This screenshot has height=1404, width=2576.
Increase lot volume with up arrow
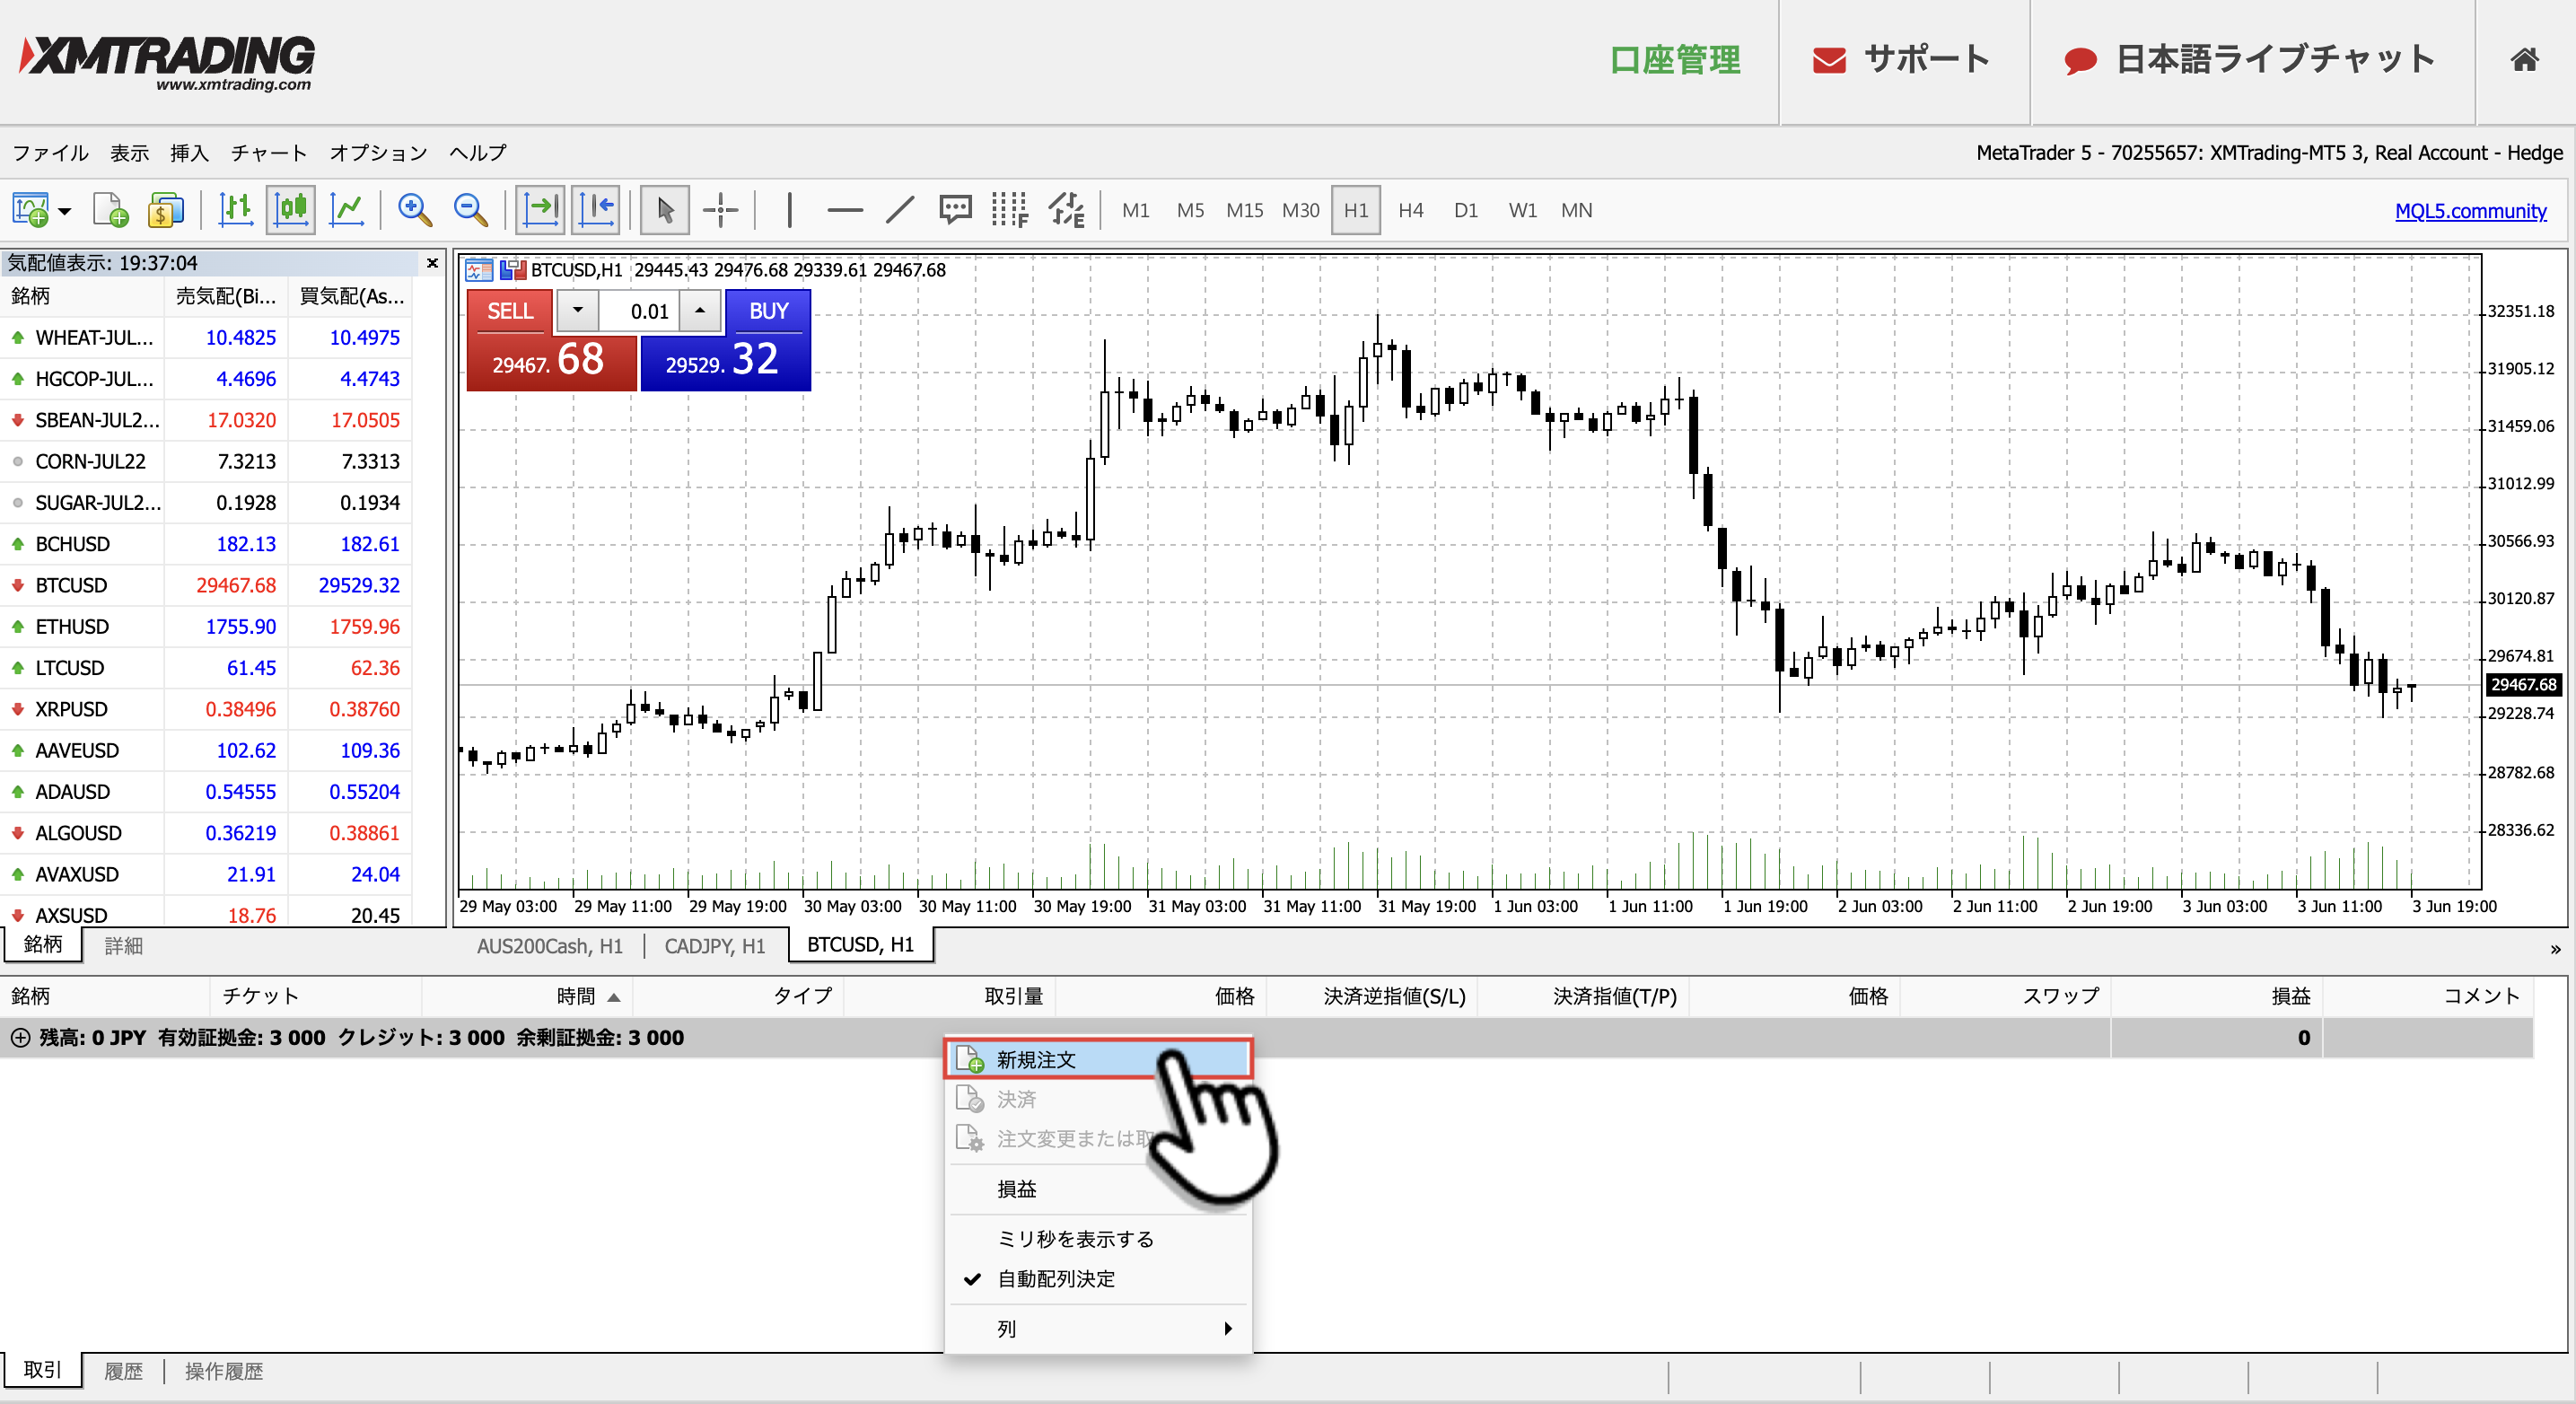[x=700, y=311]
